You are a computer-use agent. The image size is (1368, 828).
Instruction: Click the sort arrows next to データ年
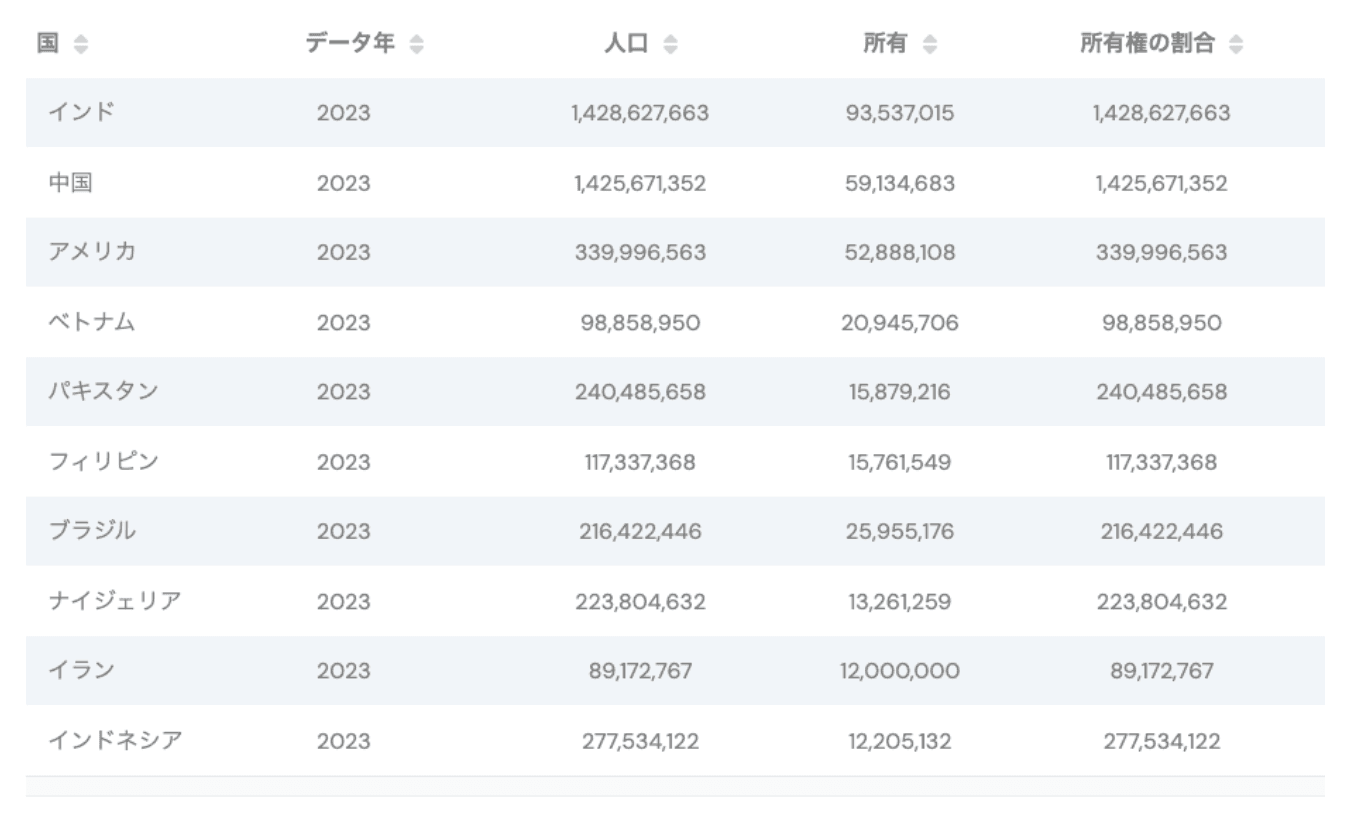coord(416,45)
